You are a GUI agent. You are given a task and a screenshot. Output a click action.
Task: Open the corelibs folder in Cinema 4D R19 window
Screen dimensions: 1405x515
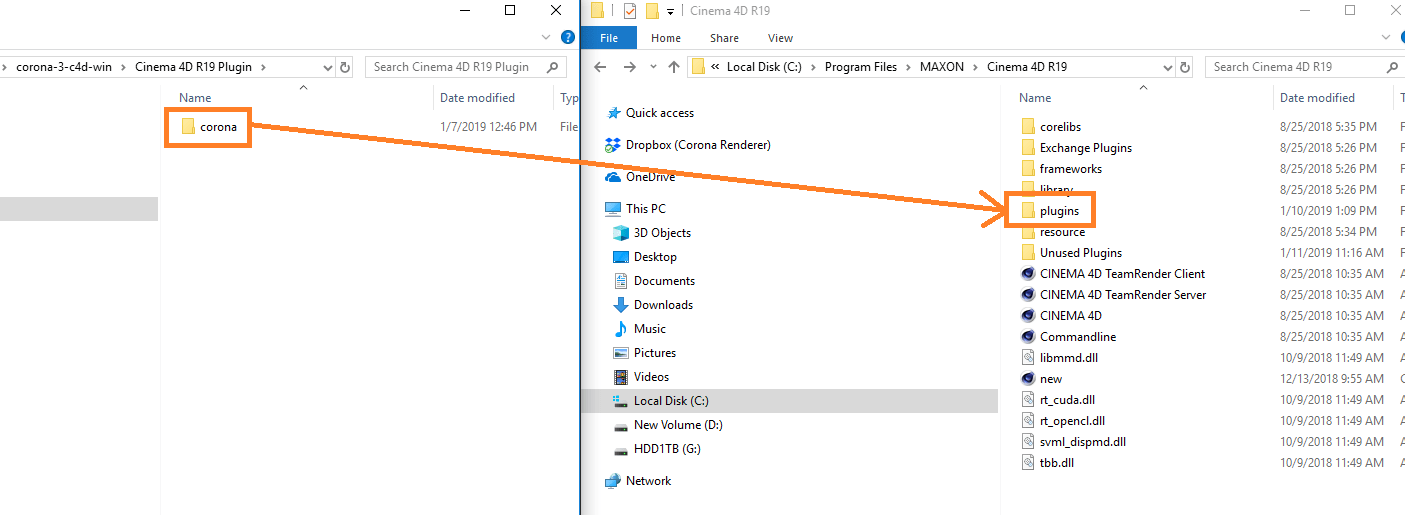point(1060,127)
